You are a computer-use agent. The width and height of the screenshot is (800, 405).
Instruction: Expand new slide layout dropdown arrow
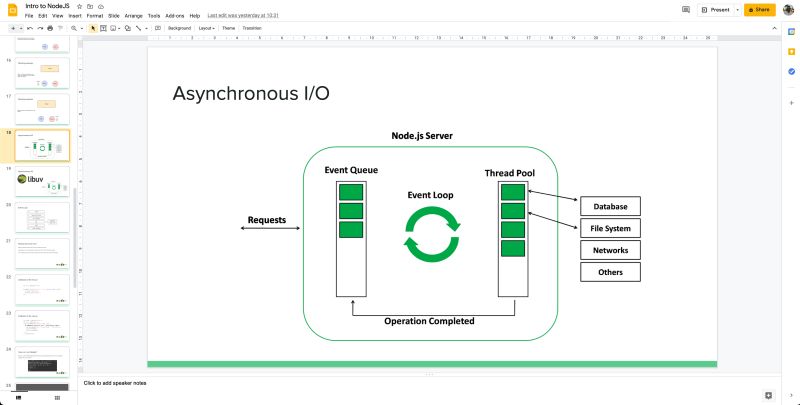coord(21,28)
